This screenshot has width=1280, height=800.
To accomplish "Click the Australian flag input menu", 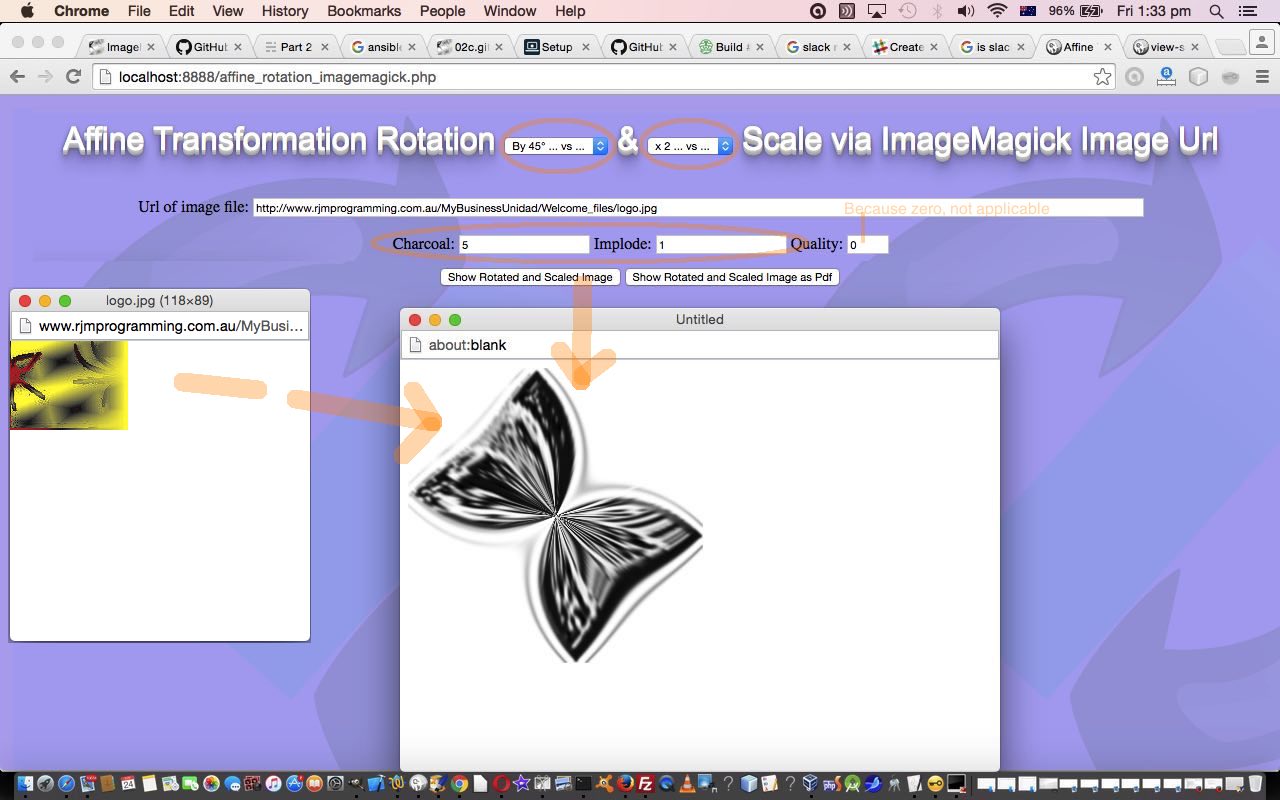I will (x=1027, y=11).
